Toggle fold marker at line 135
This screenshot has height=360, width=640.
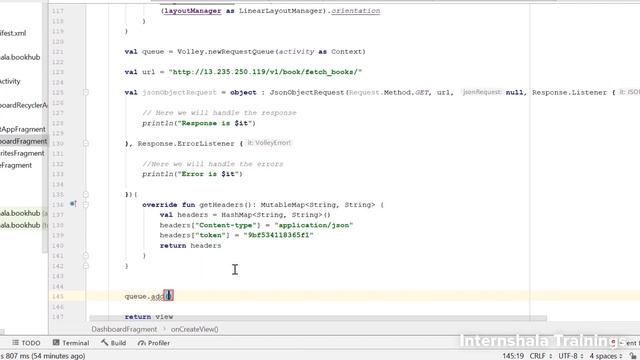click(86, 194)
